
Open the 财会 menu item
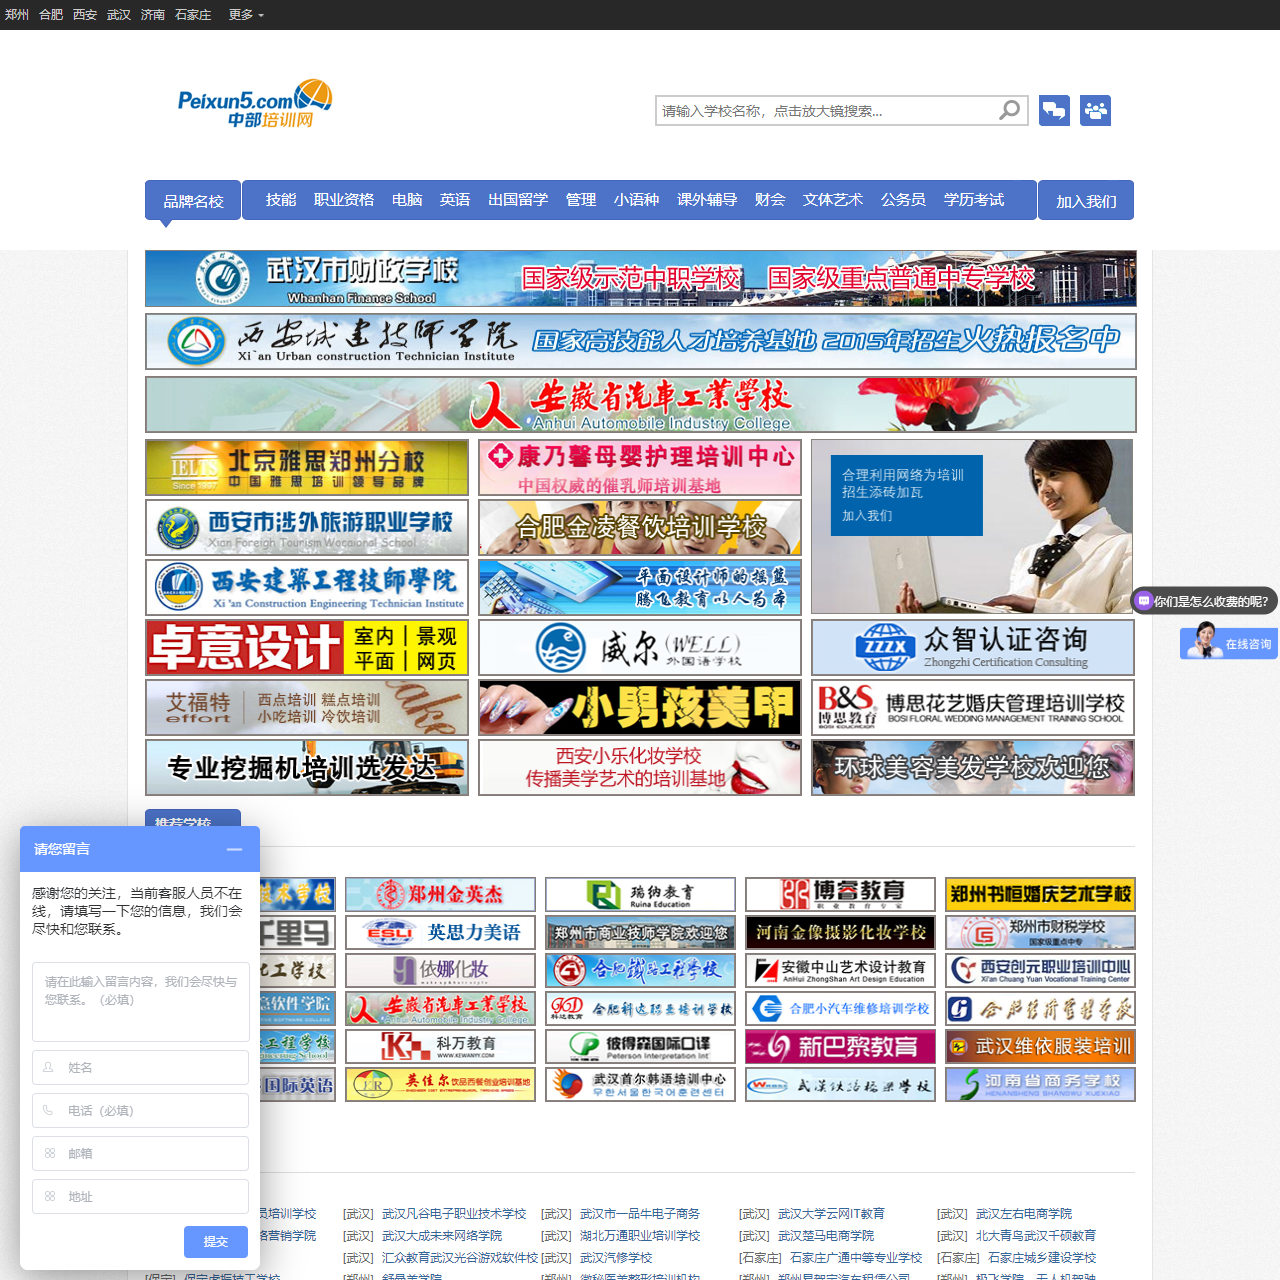770,200
